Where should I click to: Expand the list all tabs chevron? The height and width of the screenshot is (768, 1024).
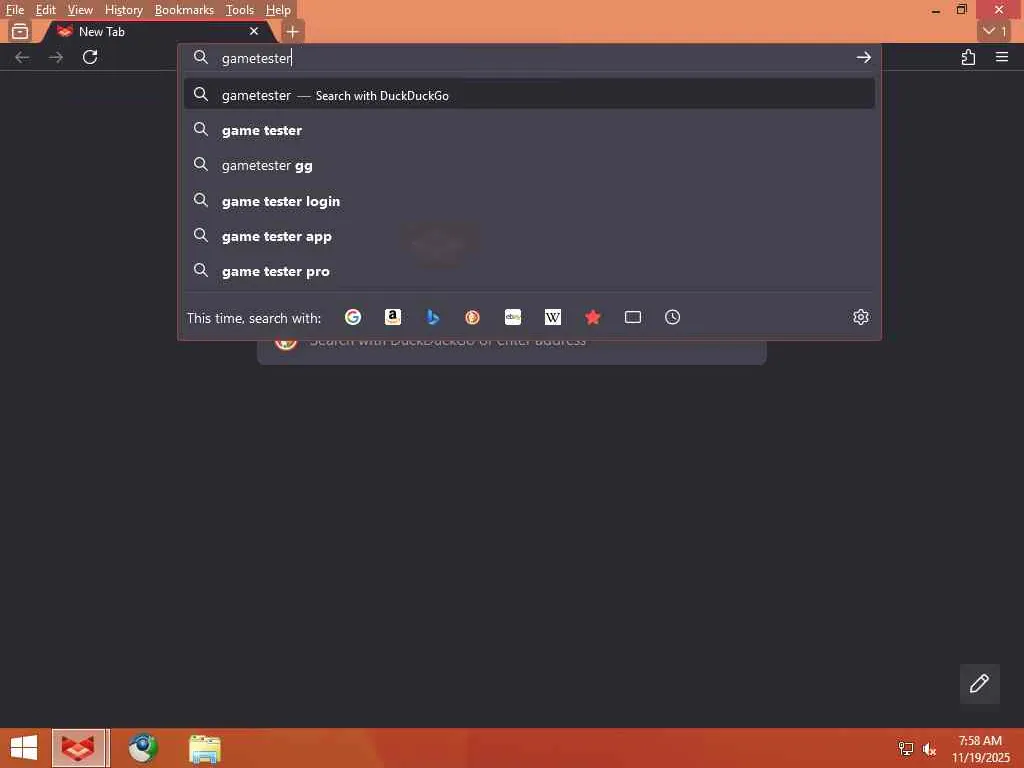(994, 31)
